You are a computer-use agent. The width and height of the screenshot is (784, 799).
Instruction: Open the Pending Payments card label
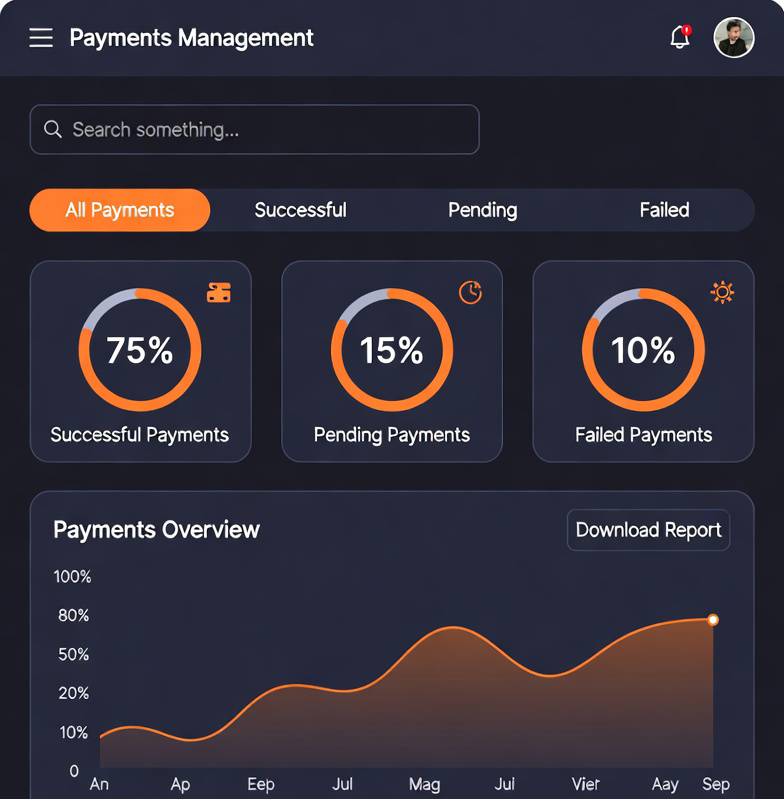tap(392, 435)
